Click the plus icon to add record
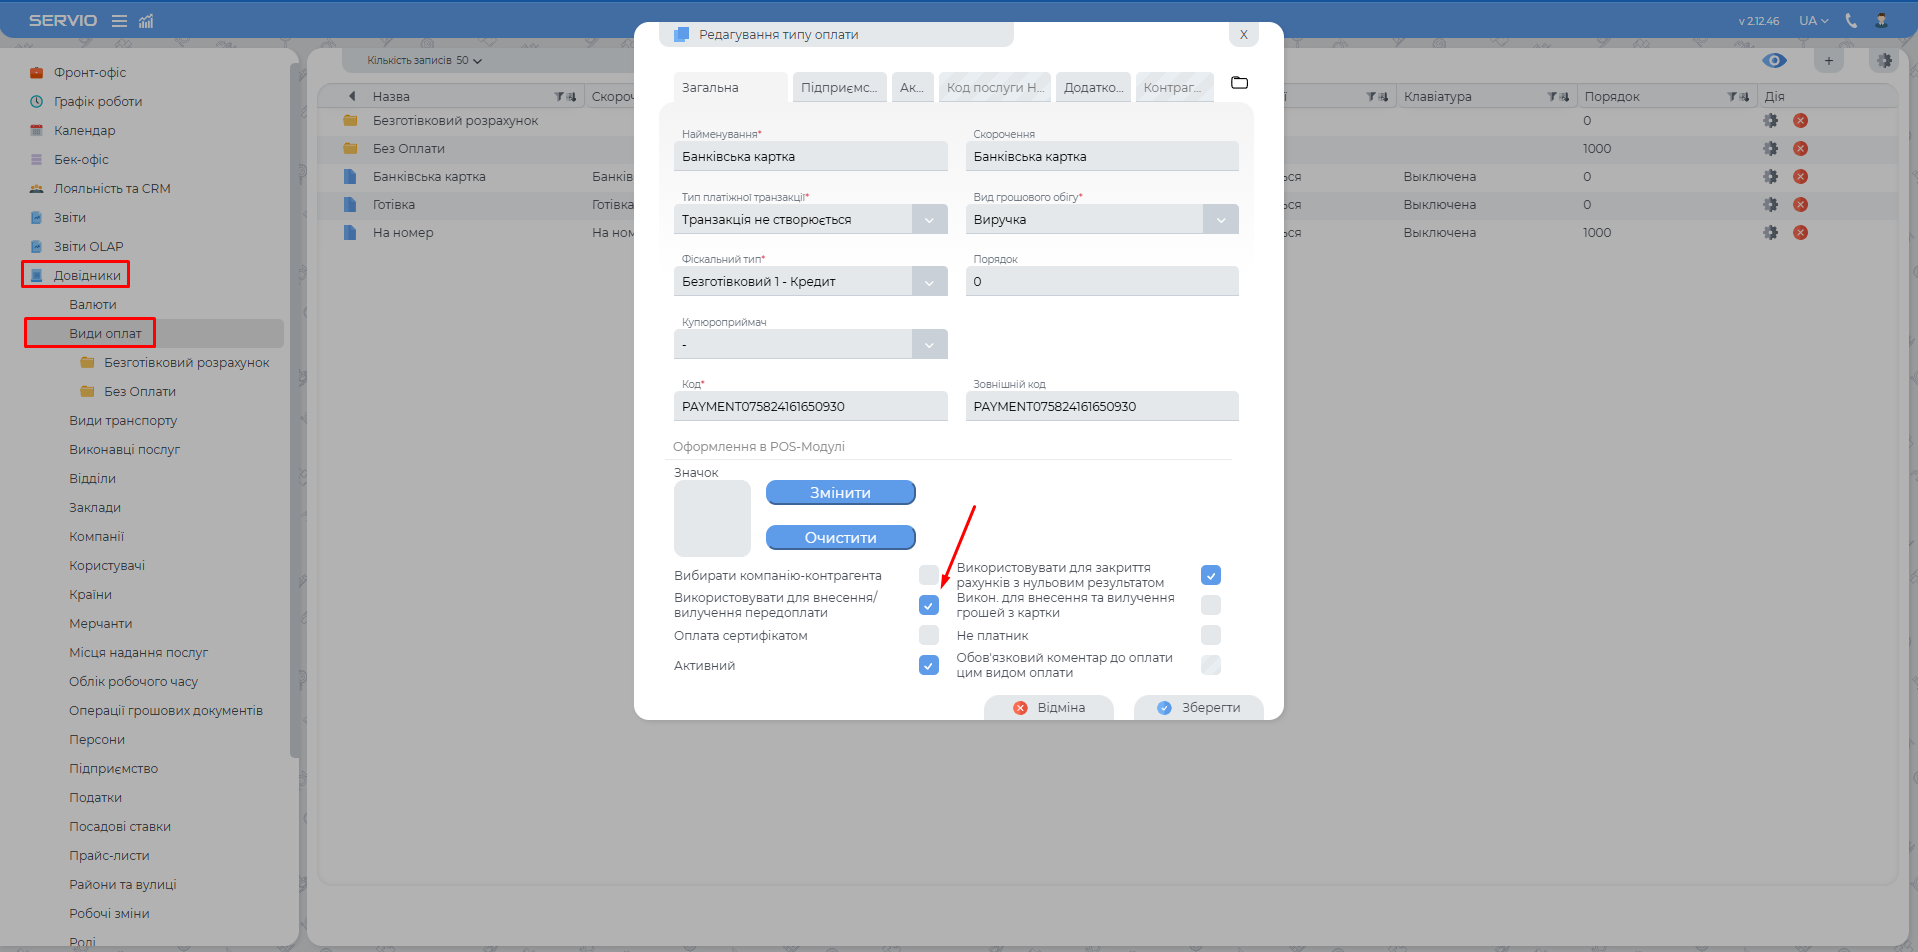Image resolution: width=1918 pixels, height=952 pixels. tap(1828, 61)
